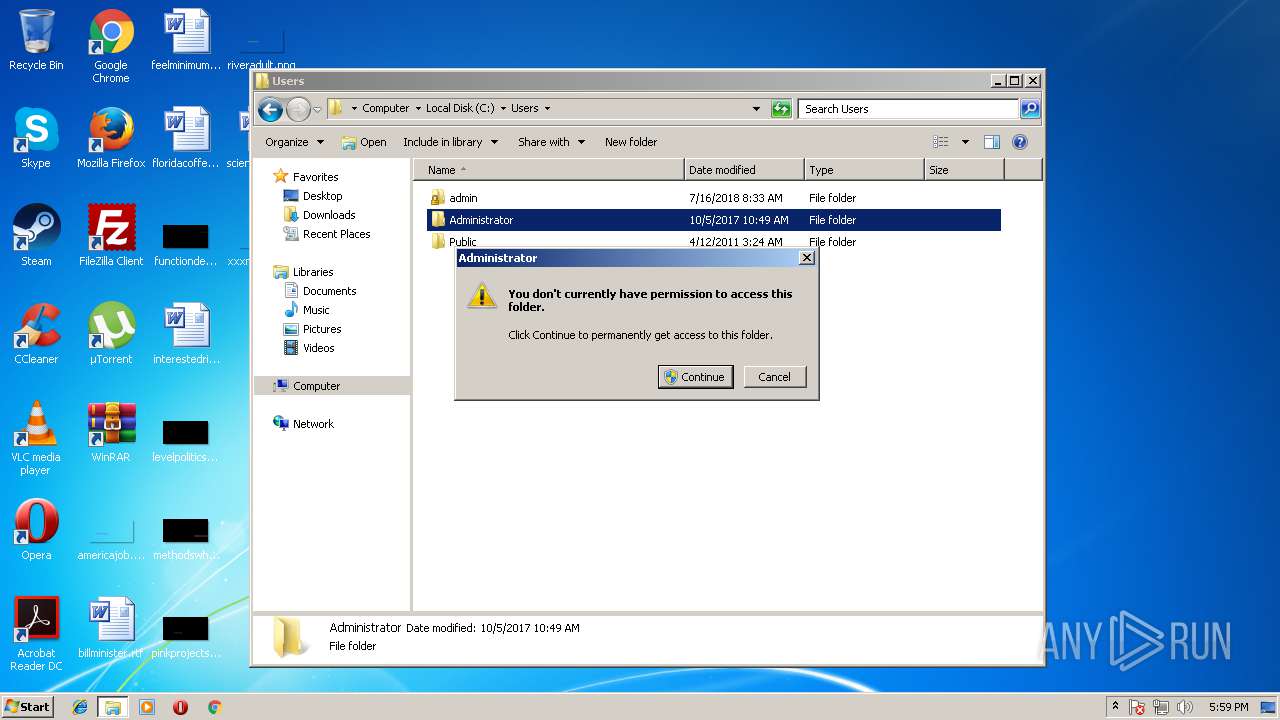
Task: Expand the Share with menu
Action: 551,142
